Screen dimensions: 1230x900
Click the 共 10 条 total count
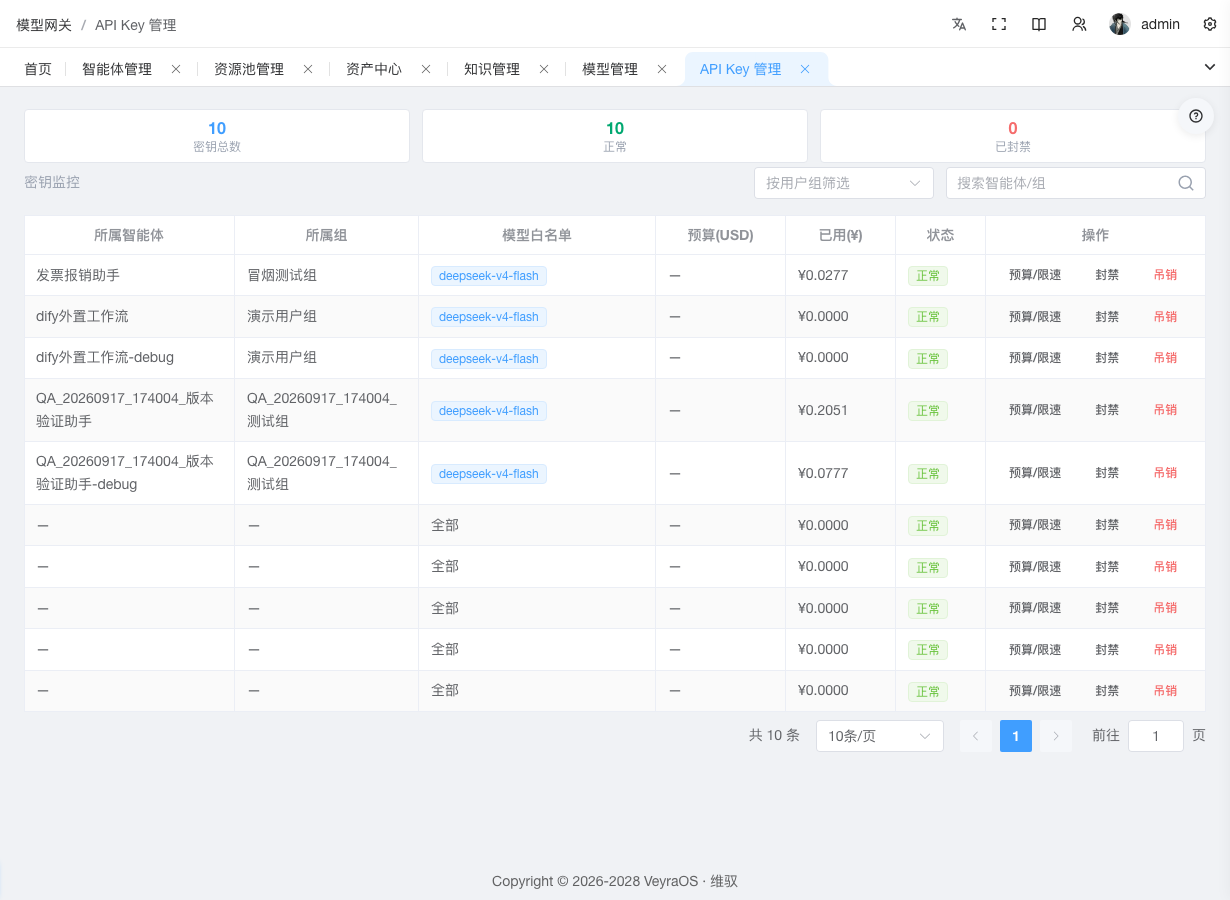tap(774, 735)
